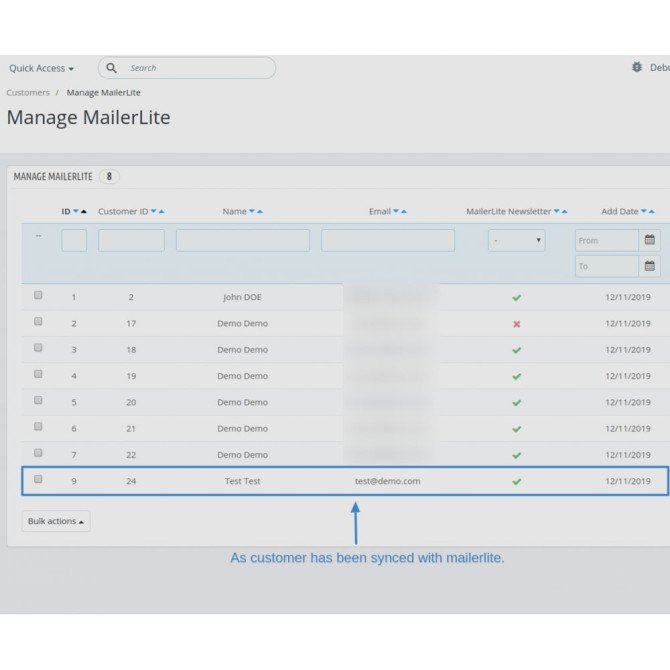Sort ID column descending arrow
This screenshot has height=670, width=670.
pyautogui.click(x=76, y=212)
